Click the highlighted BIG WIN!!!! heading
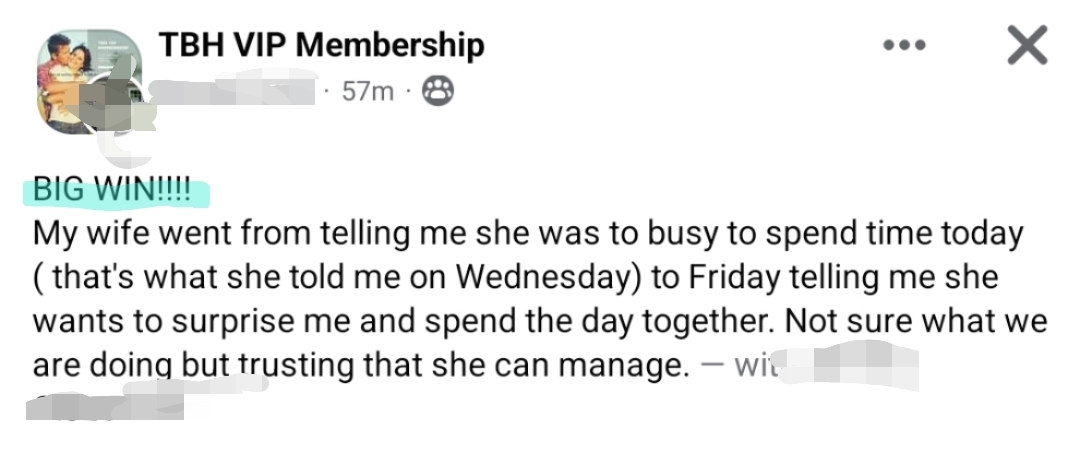1080x462 pixels. (113, 190)
